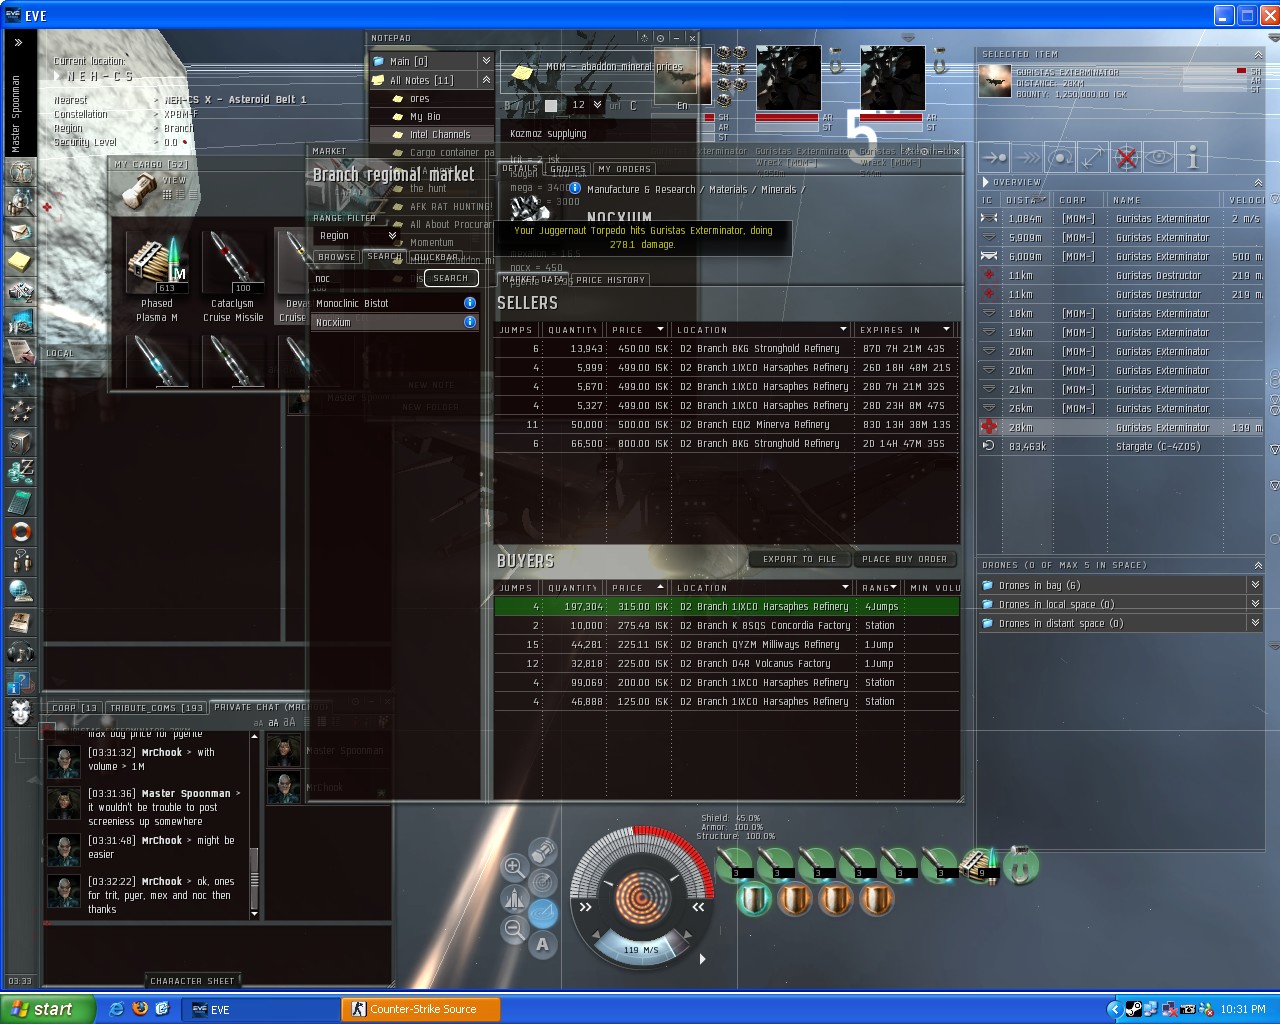The height and width of the screenshot is (1024, 1280).
Task: Expand Drones in distant space (0) group
Action: tap(1255, 623)
